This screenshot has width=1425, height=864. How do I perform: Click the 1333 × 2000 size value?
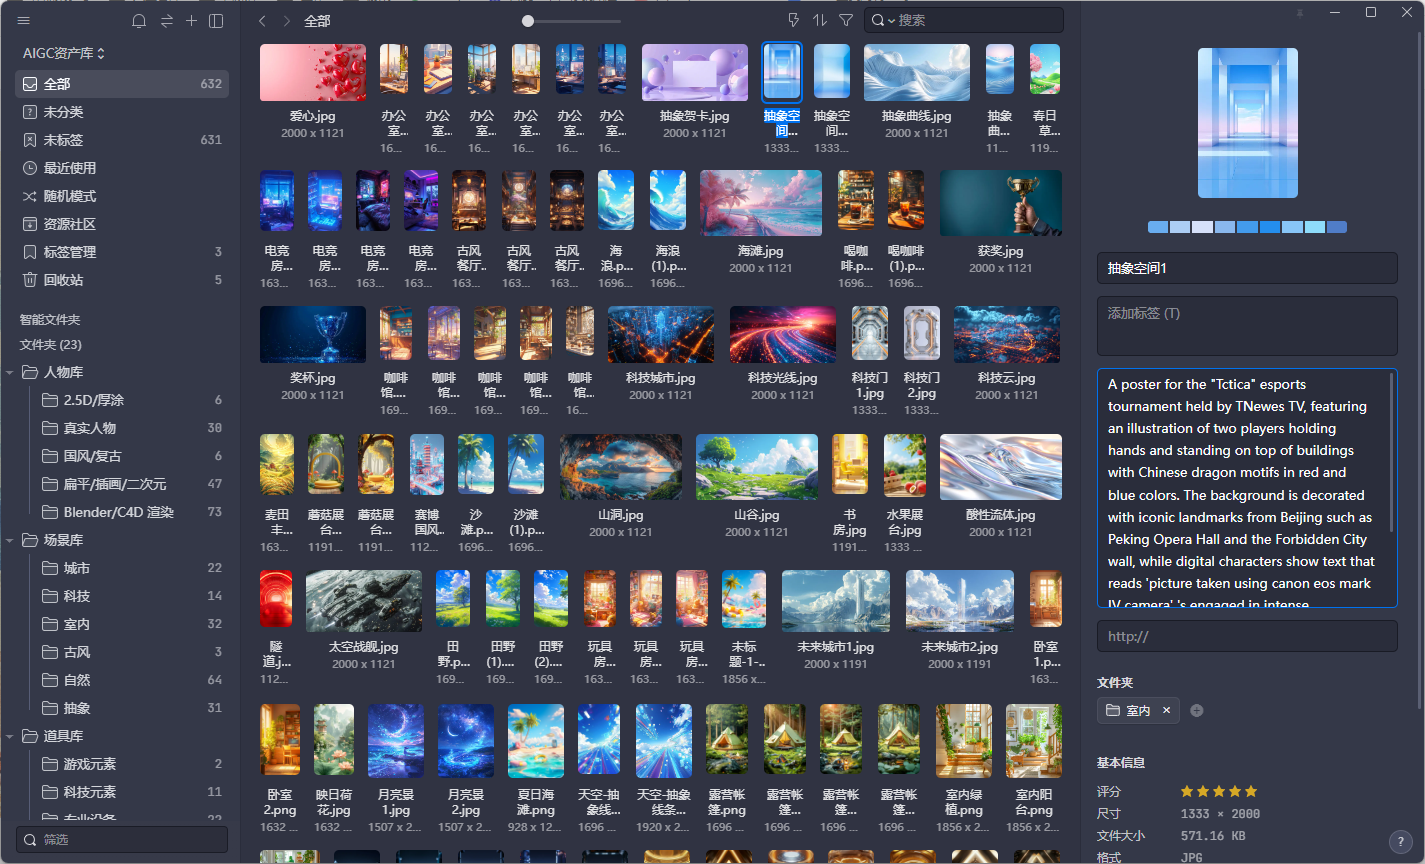coord(1220,814)
